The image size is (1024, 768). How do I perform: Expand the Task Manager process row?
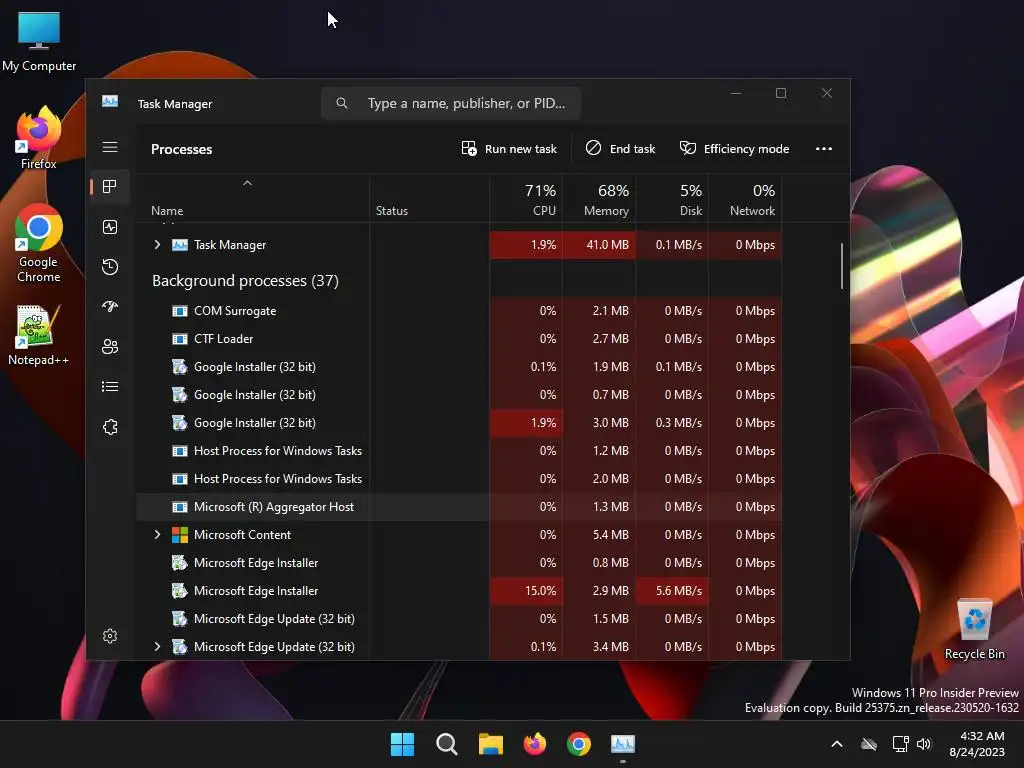pos(157,244)
